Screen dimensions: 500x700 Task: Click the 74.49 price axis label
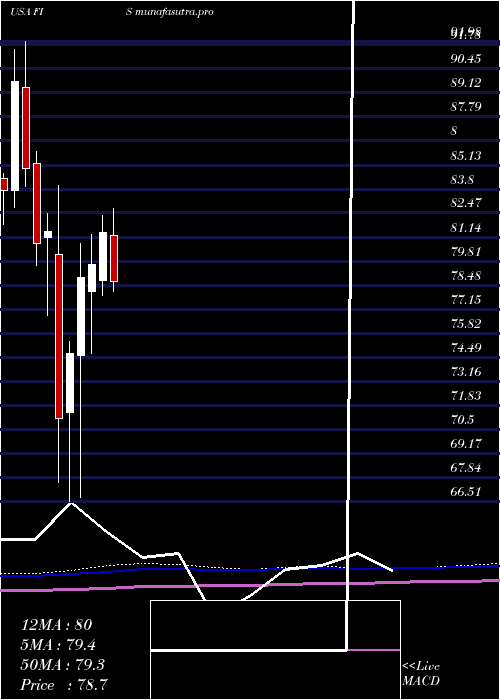[466, 347]
